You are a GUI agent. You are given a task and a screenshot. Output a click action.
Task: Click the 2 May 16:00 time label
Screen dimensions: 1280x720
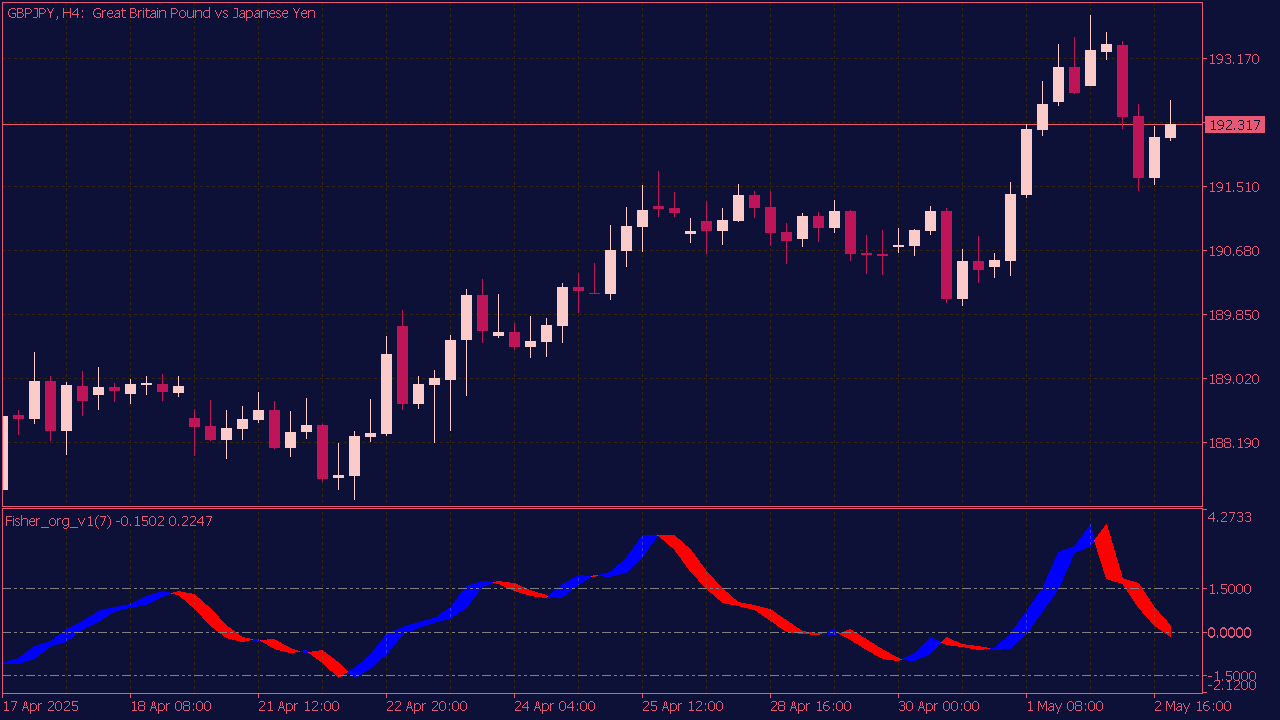coord(1191,706)
